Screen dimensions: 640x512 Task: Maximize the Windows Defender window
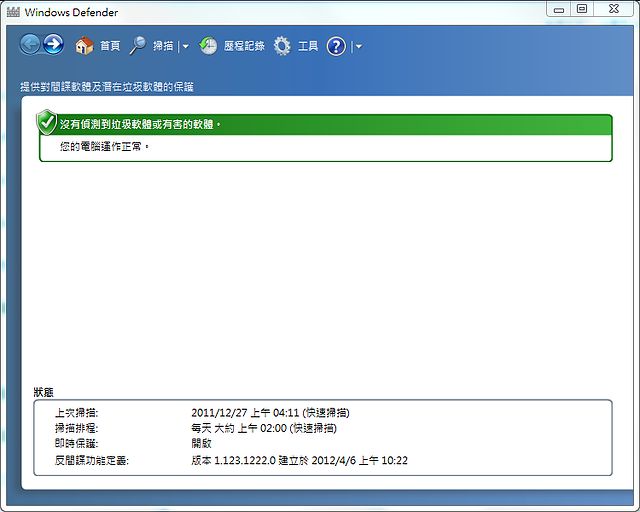point(582,9)
